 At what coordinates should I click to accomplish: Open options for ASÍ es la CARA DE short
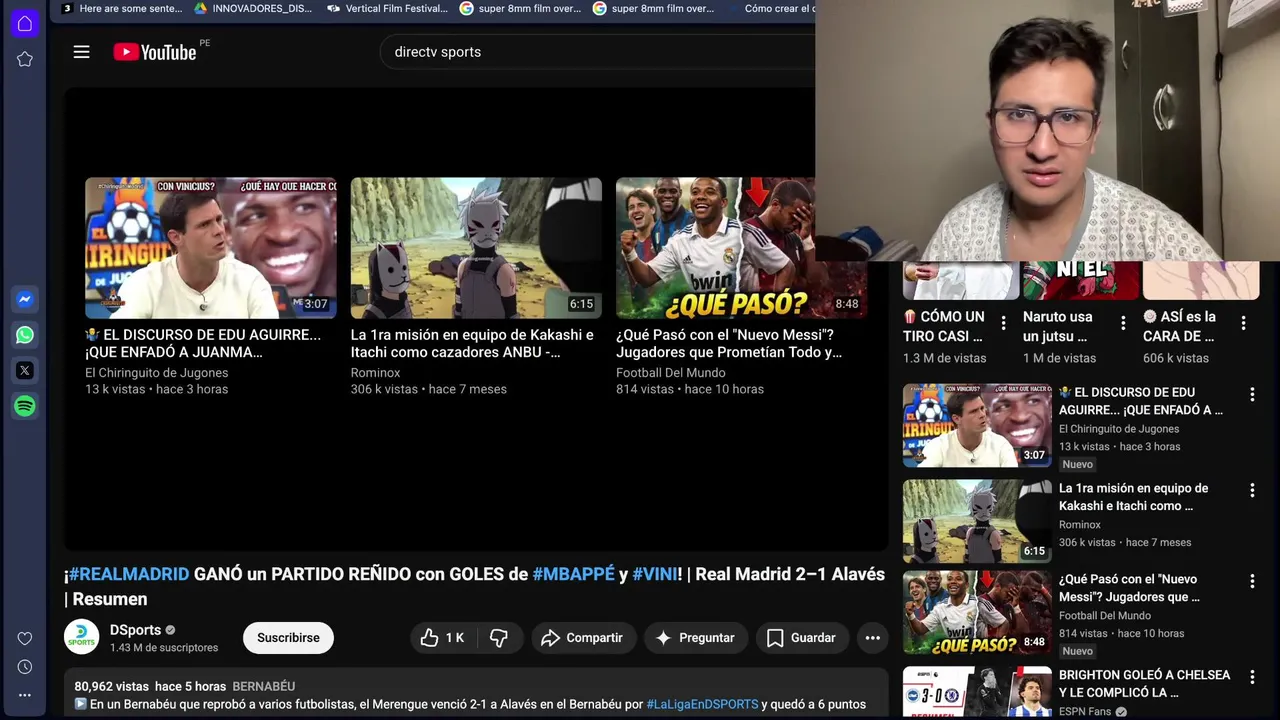coord(1243,323)
